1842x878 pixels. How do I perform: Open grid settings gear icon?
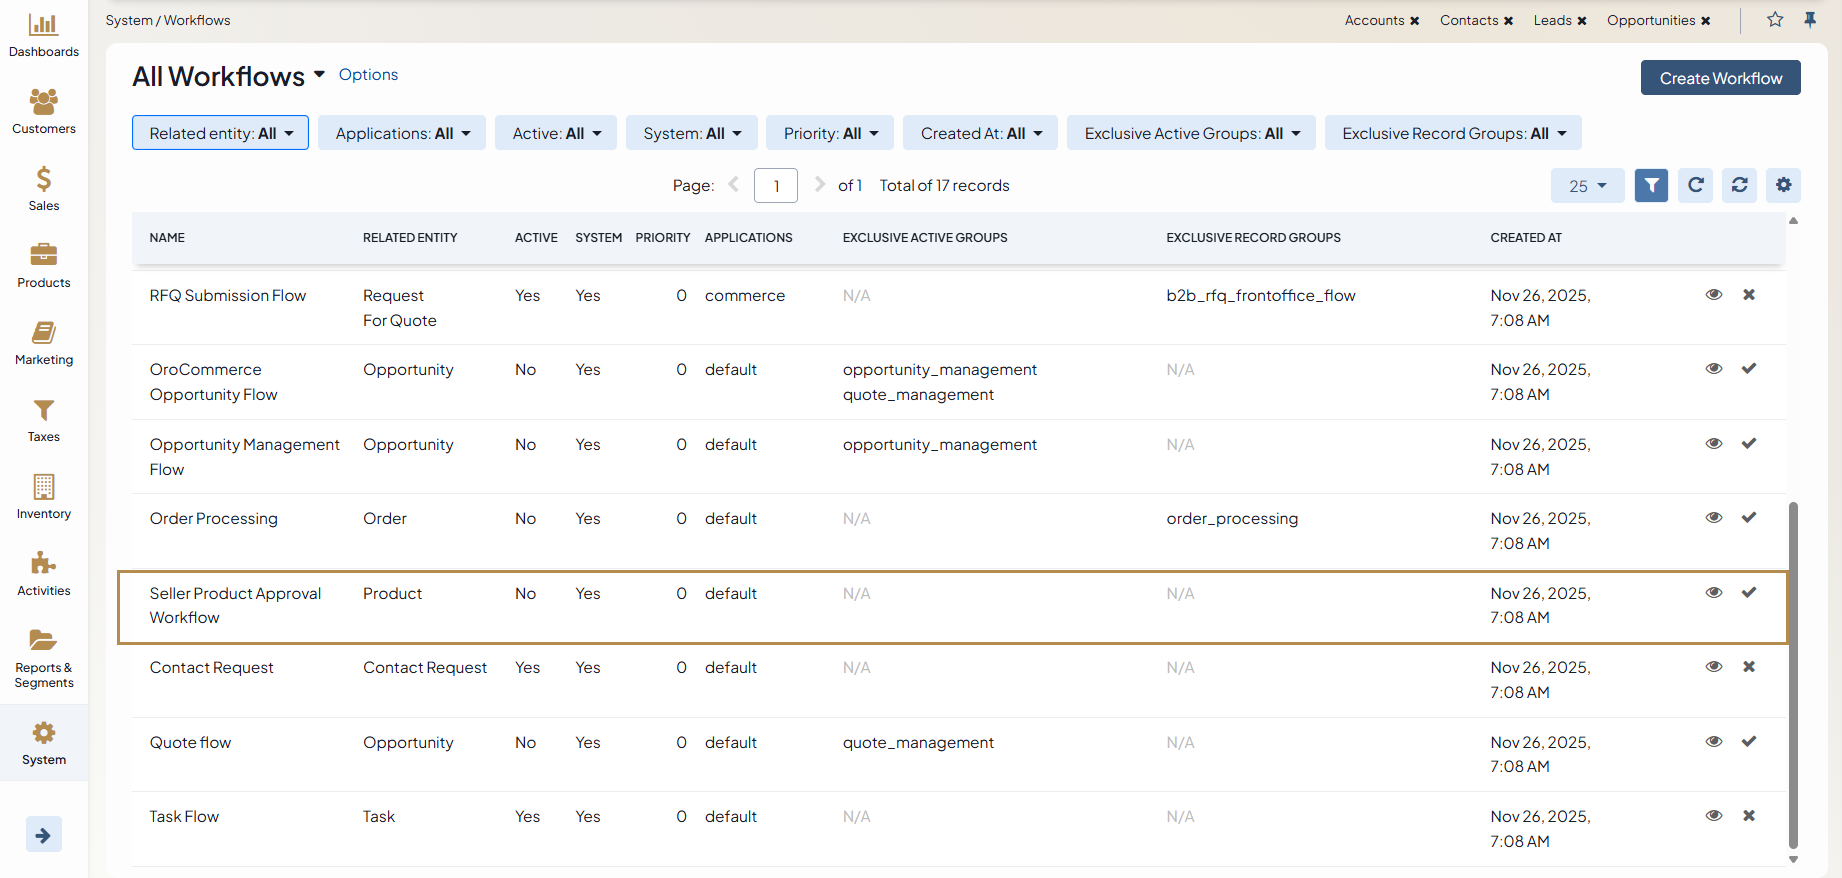pyautogui.click(x=1783, y=185)
